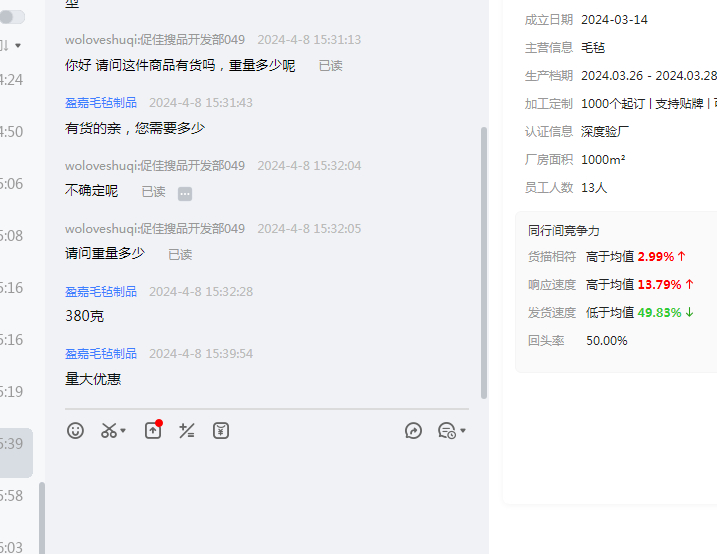Click the scissors screenshot tool
Screen dimensions: 717x554
click(109, 431)
